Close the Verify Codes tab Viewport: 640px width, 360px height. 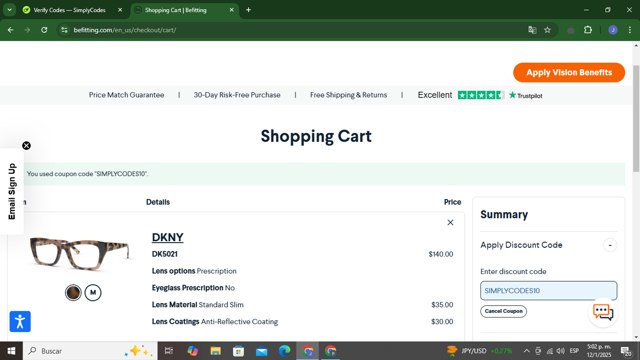[120, 10]
